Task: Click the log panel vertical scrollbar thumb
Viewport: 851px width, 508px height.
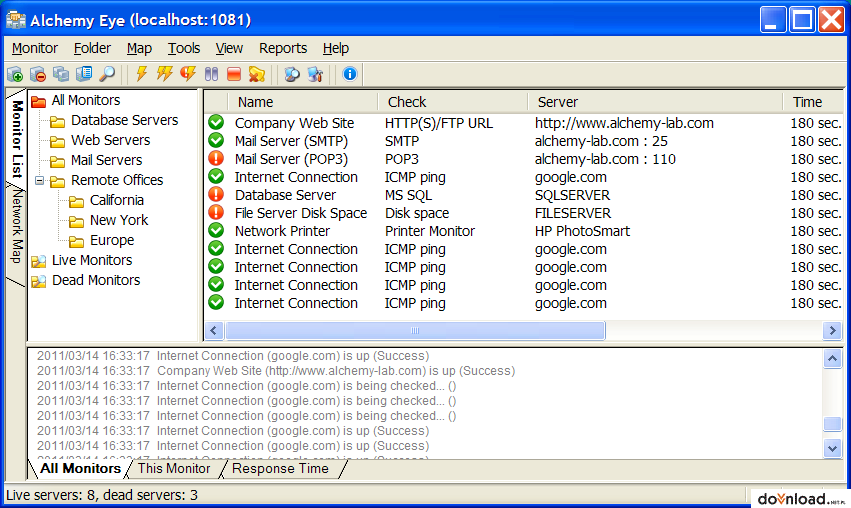Action: pos(833,424)
